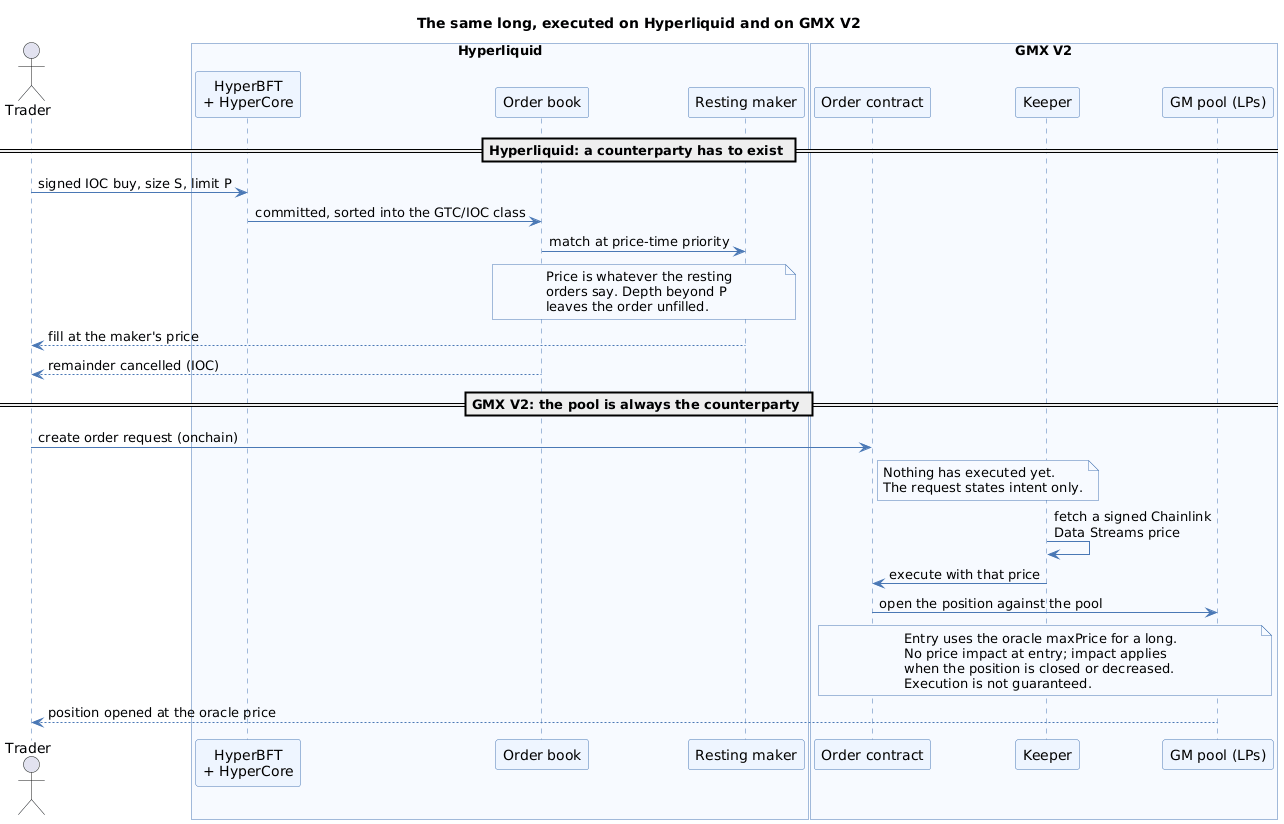
Task: Click the bottom Order book box
Action: pyautogui.click(x=541, y=754)
